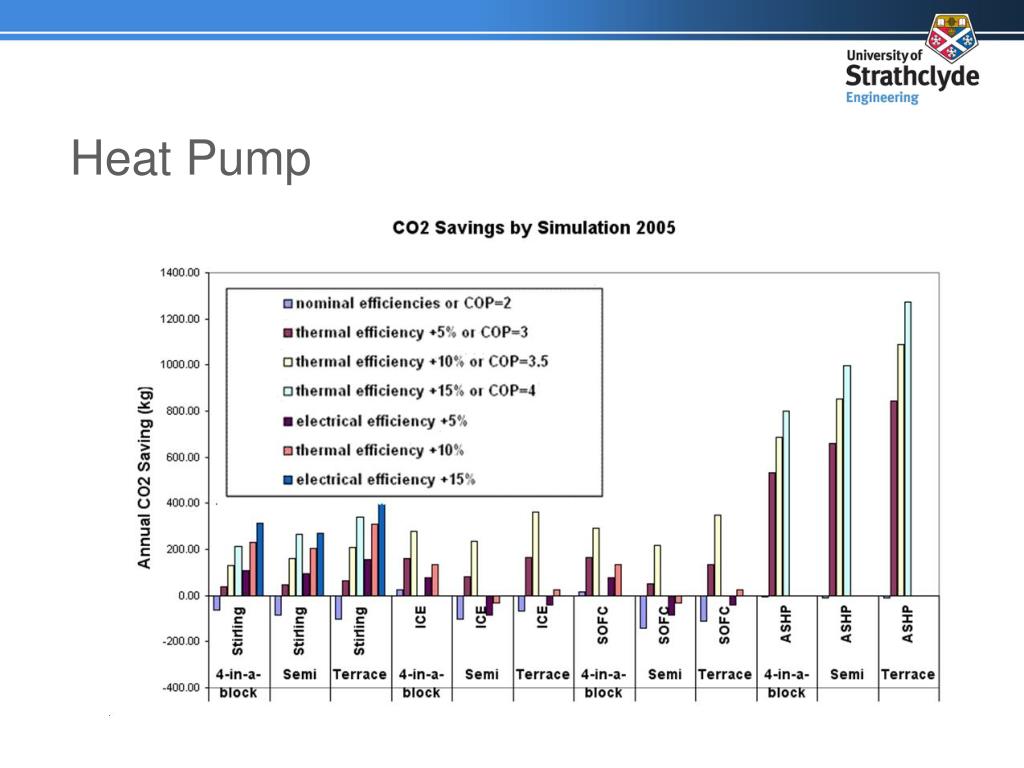Click the y-axis value 600.00
The height and width of the screenshot is (768, 1024).
pos(182,458)
